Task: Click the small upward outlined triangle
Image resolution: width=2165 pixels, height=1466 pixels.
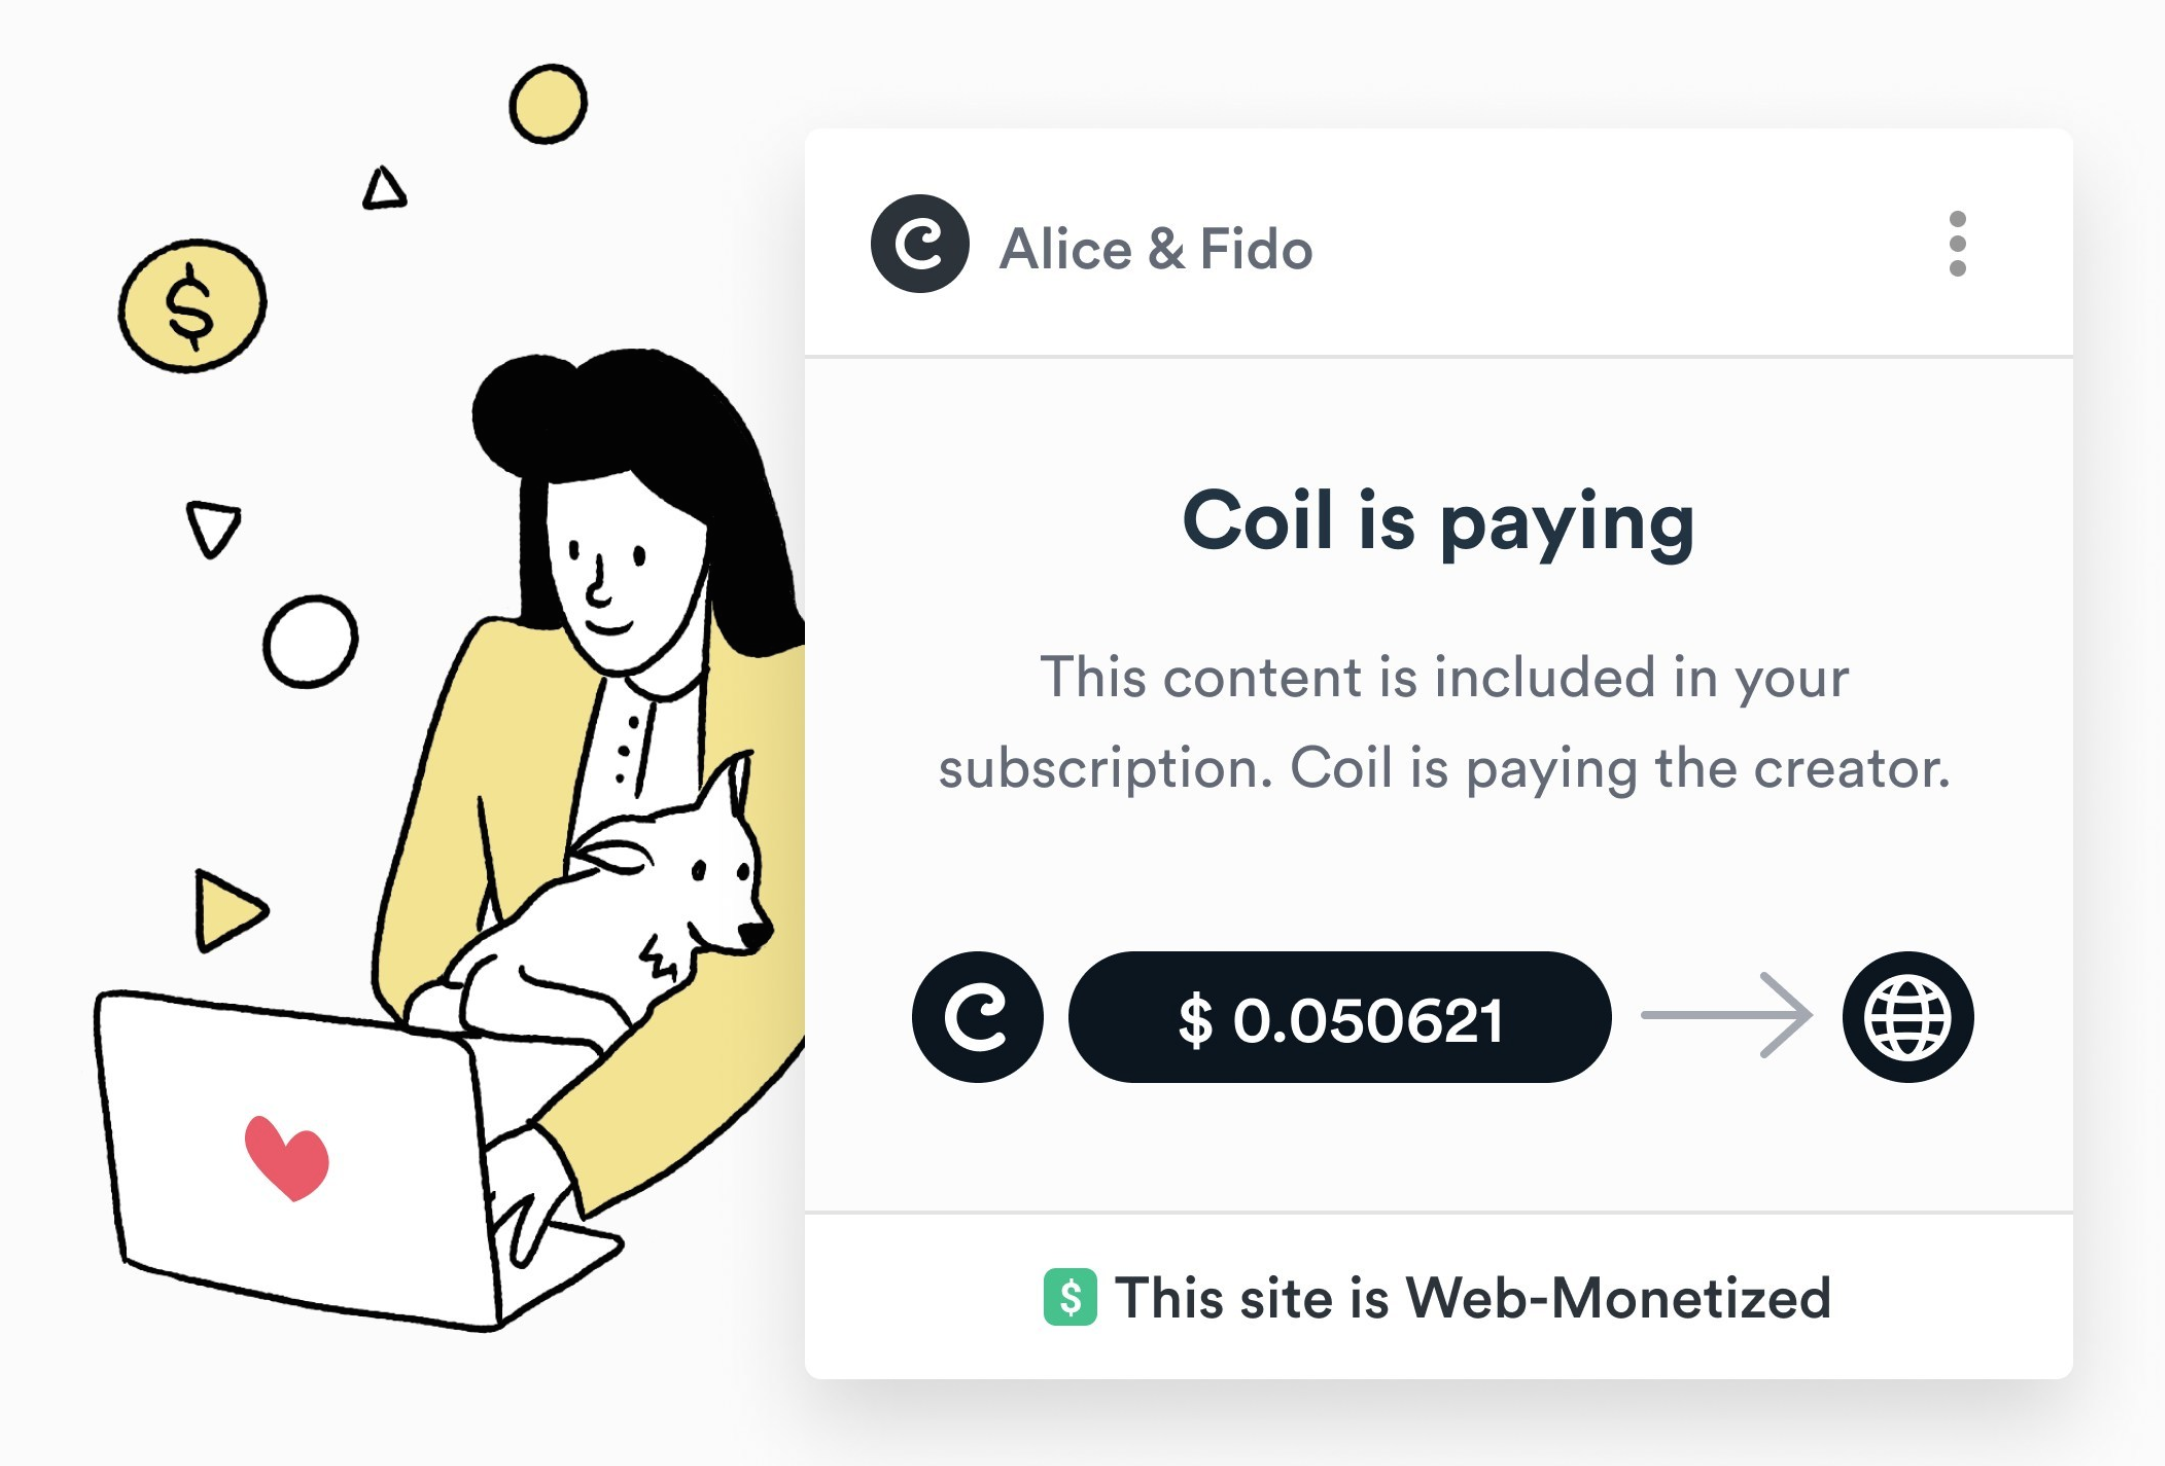Action: click(x=384, y=188)
